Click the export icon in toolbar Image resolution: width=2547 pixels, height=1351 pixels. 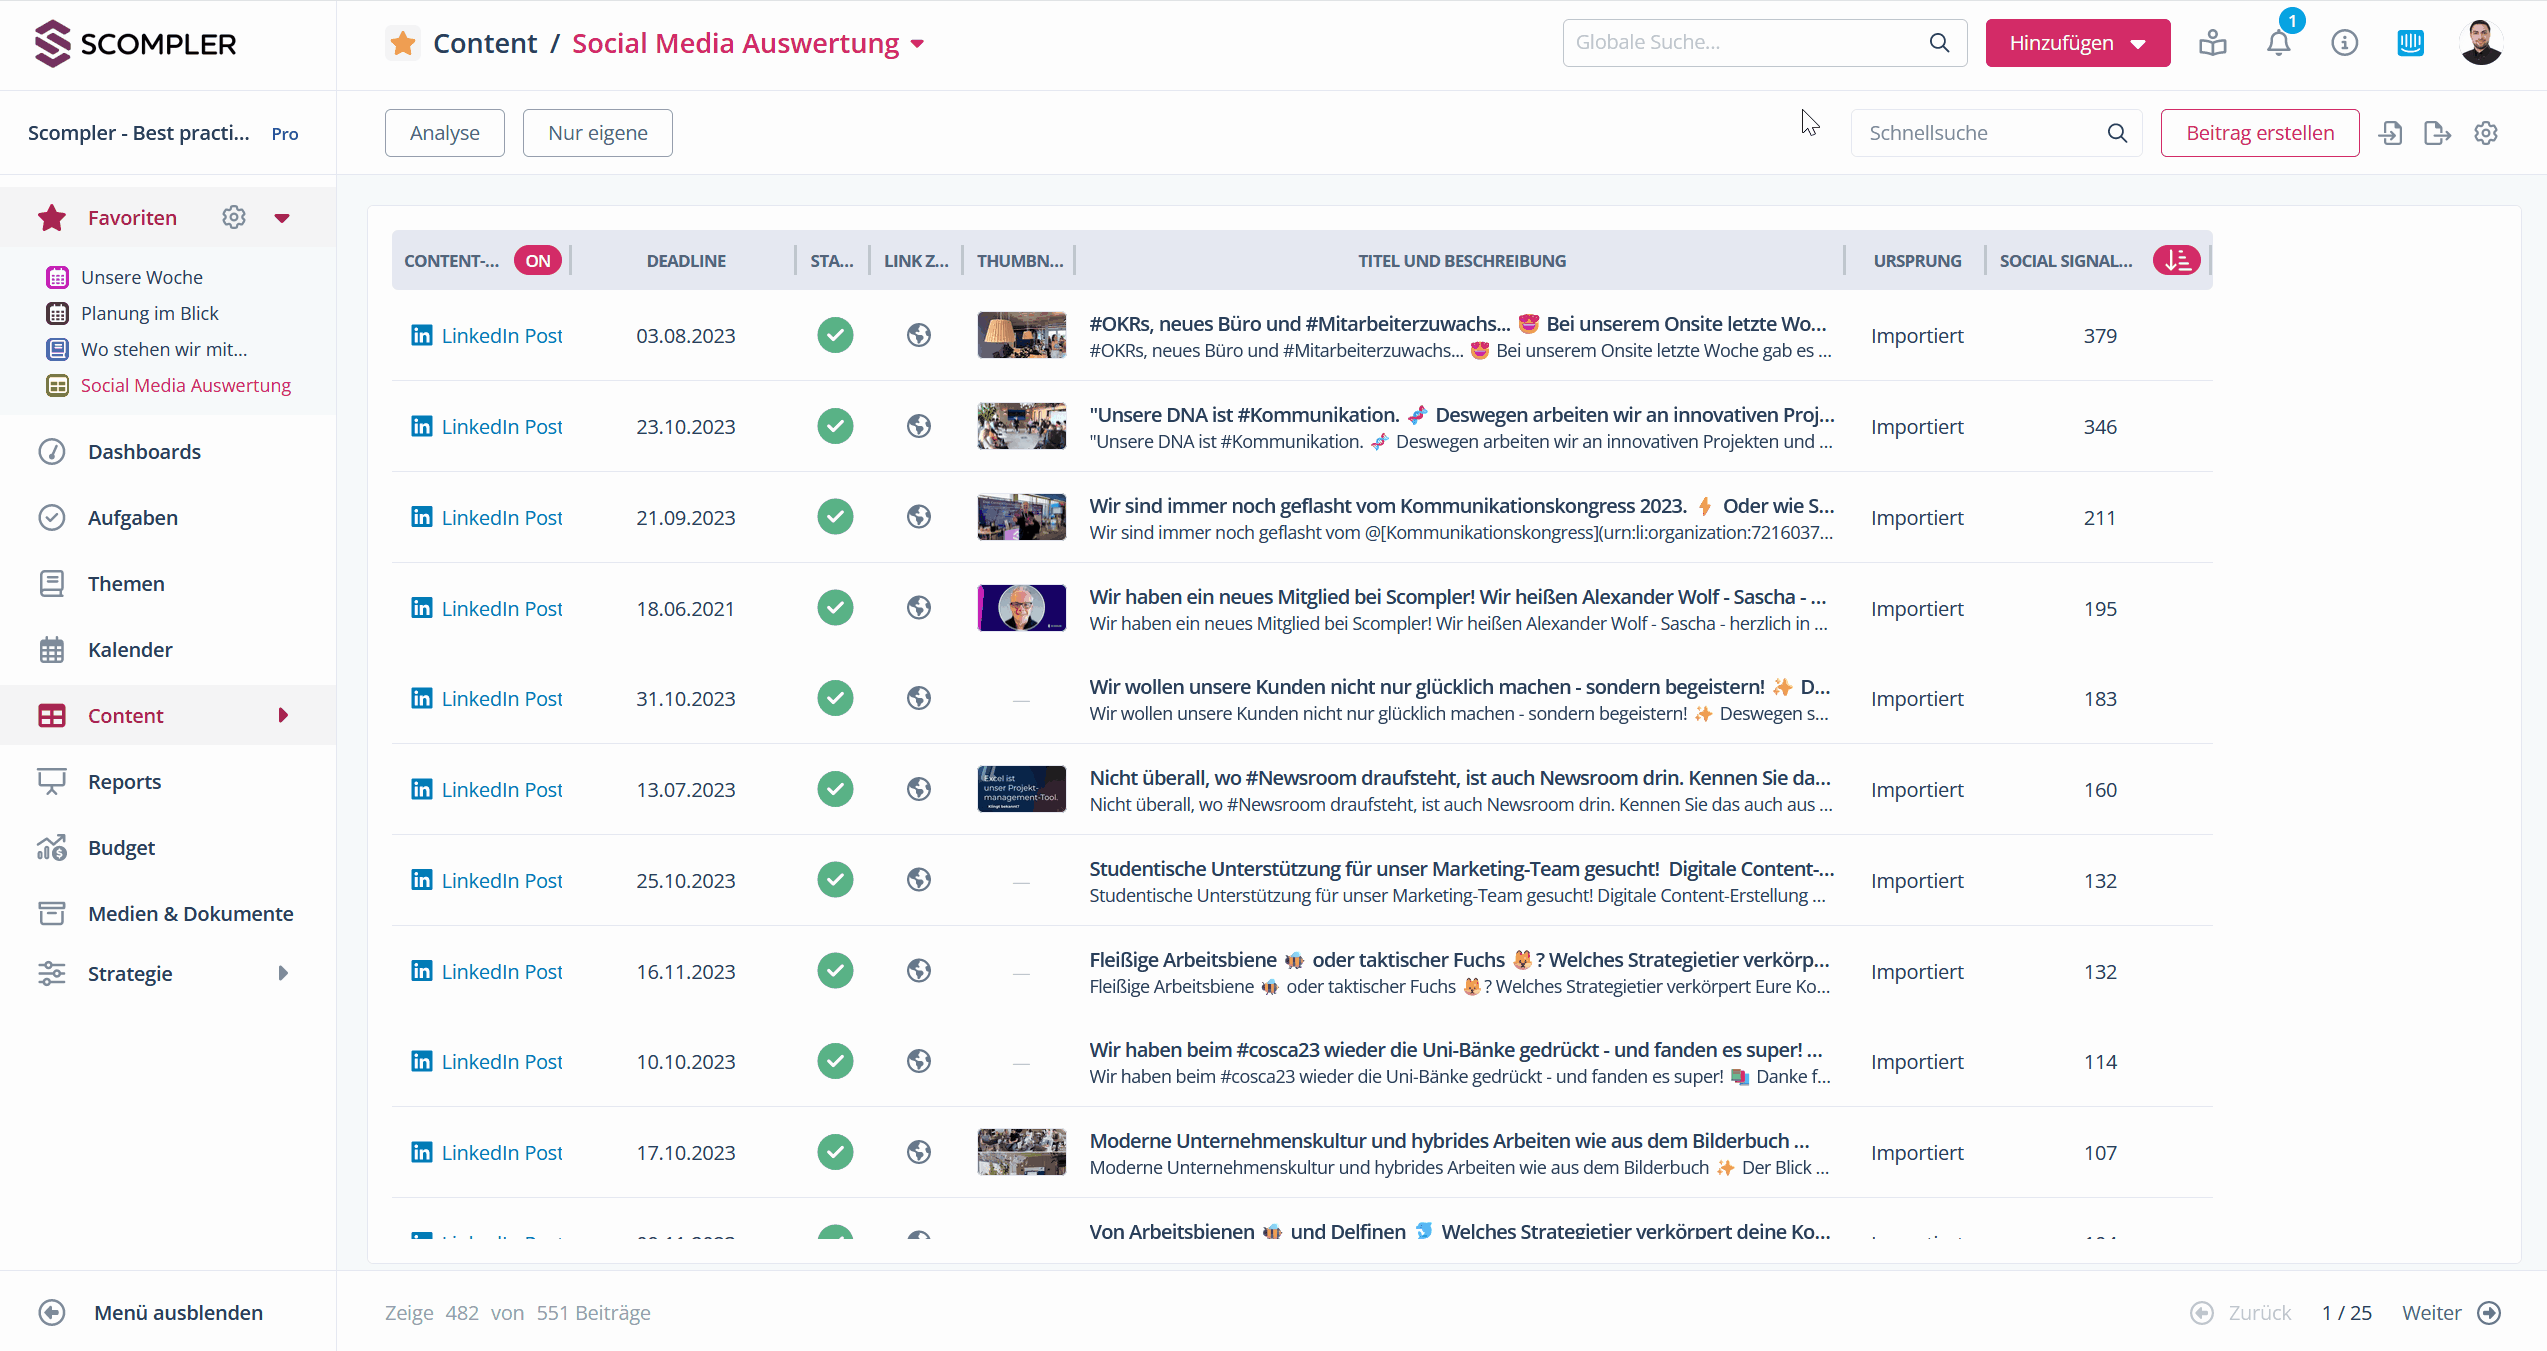(2437, 133)
